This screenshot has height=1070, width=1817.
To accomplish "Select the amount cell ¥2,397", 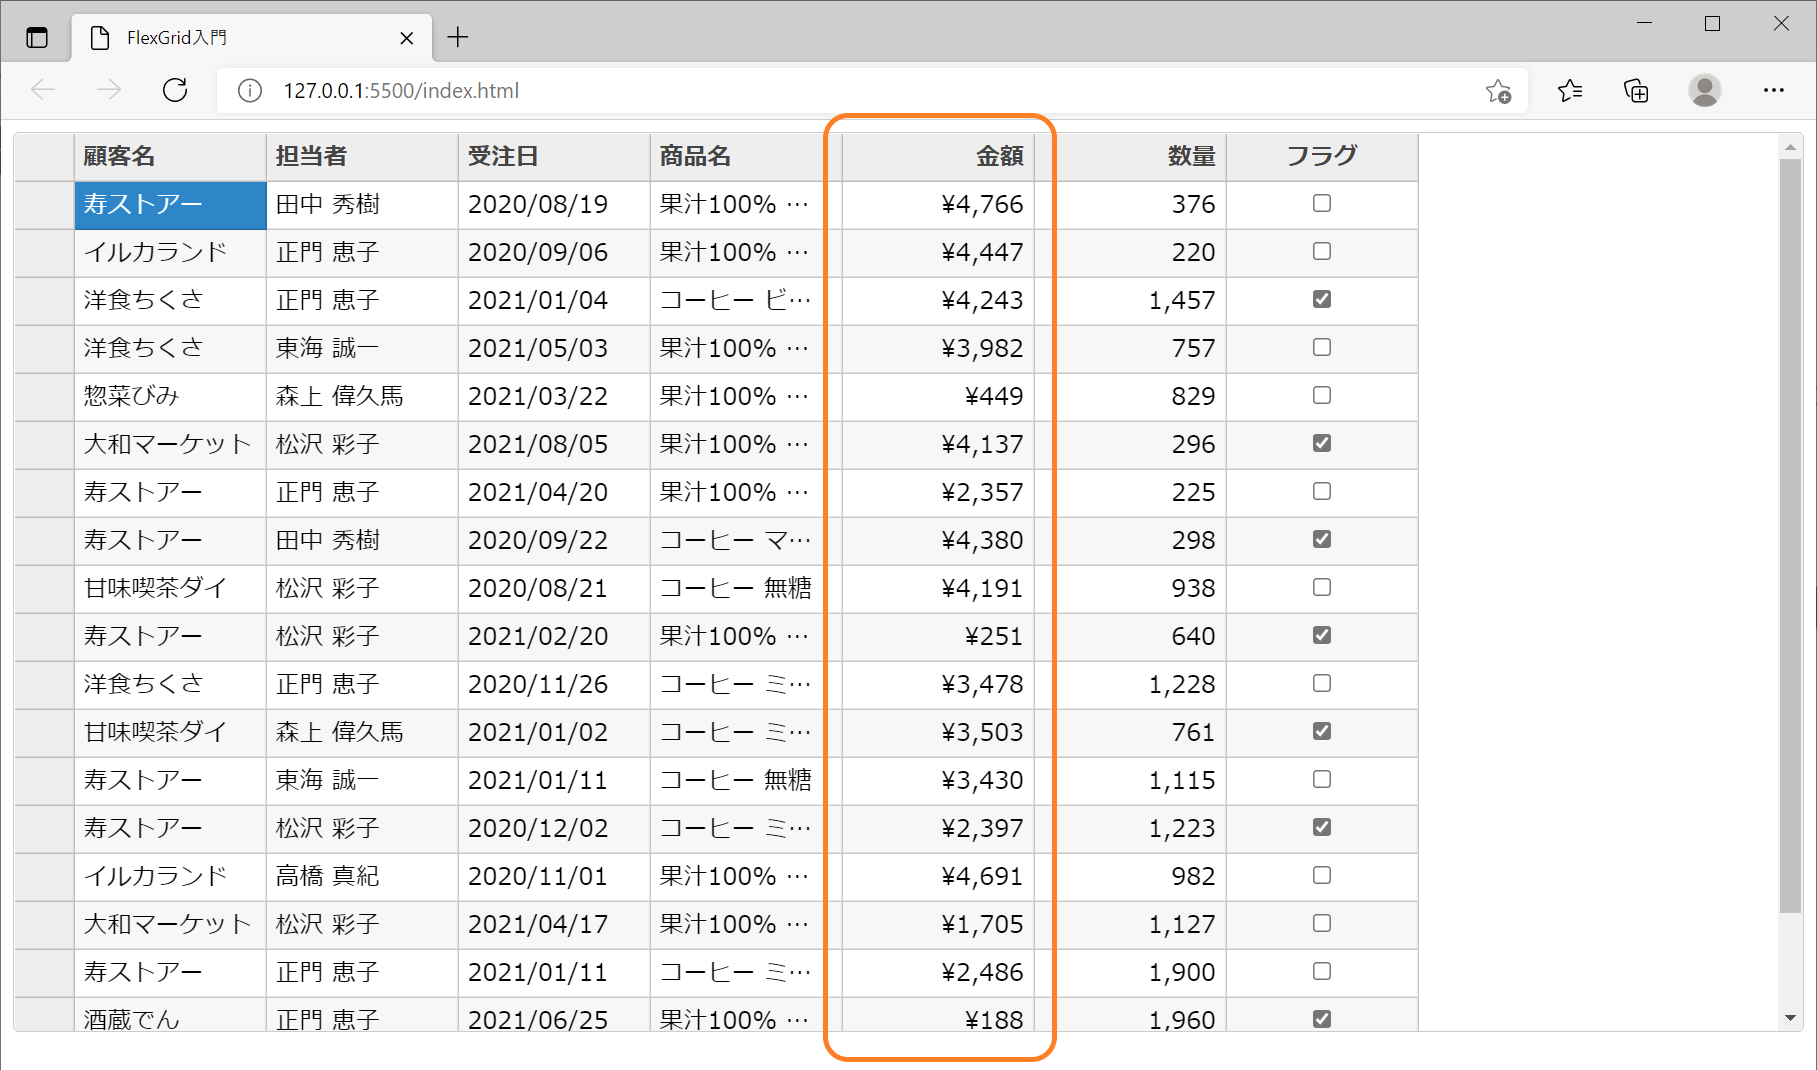I will click(938, 829).
